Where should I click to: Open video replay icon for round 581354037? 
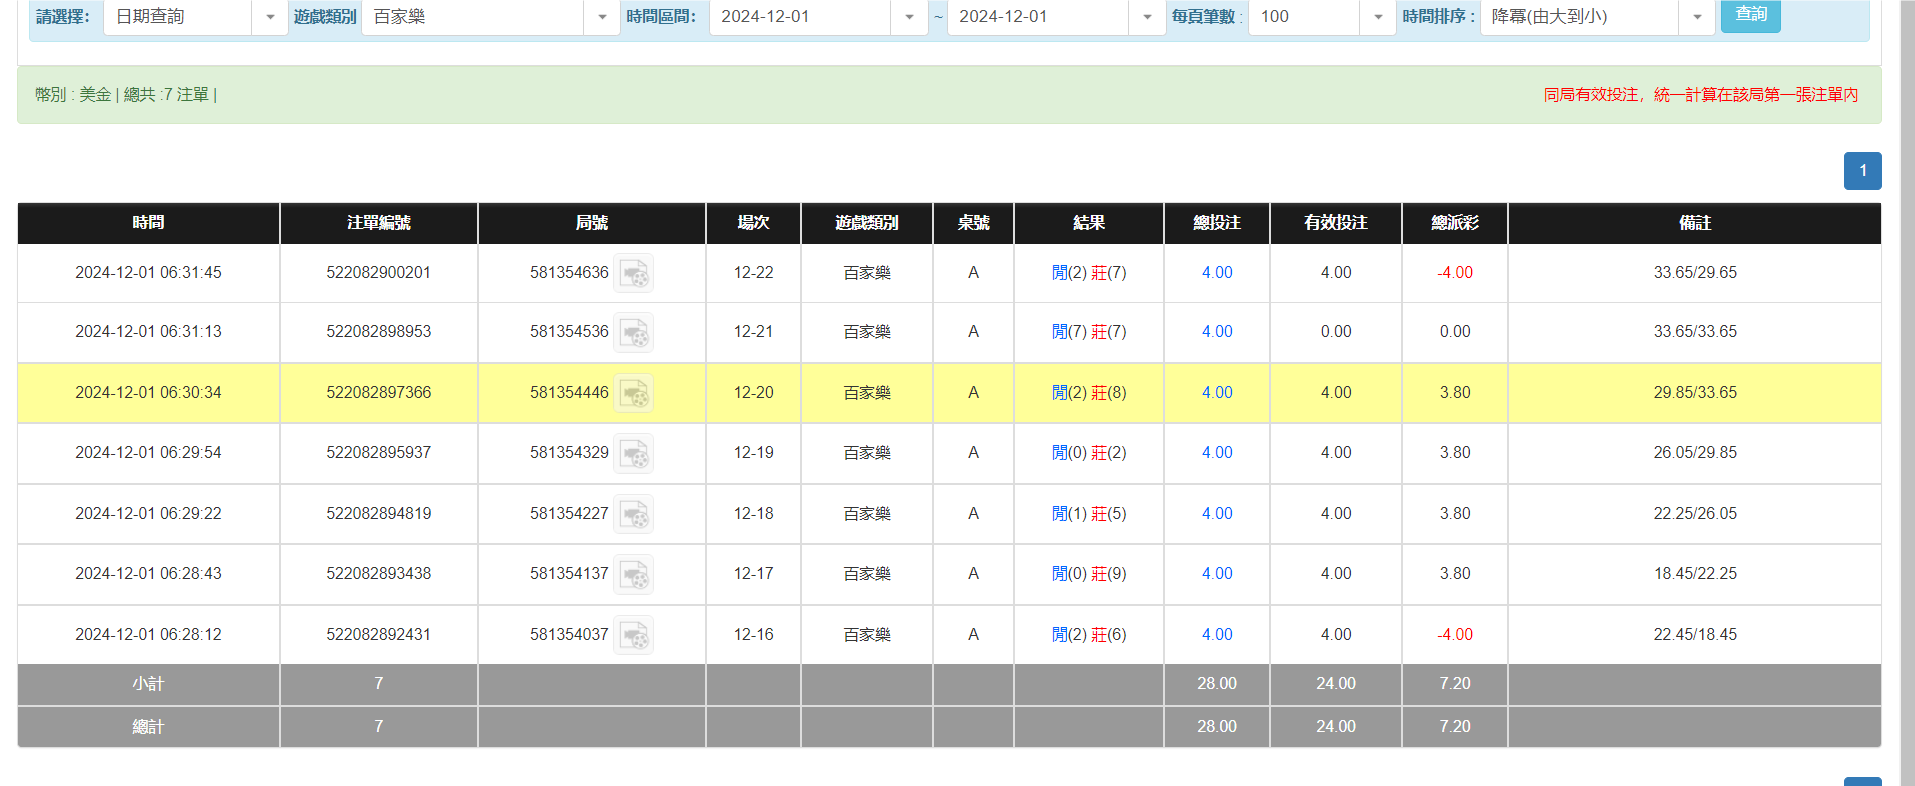tap(633, 635)
